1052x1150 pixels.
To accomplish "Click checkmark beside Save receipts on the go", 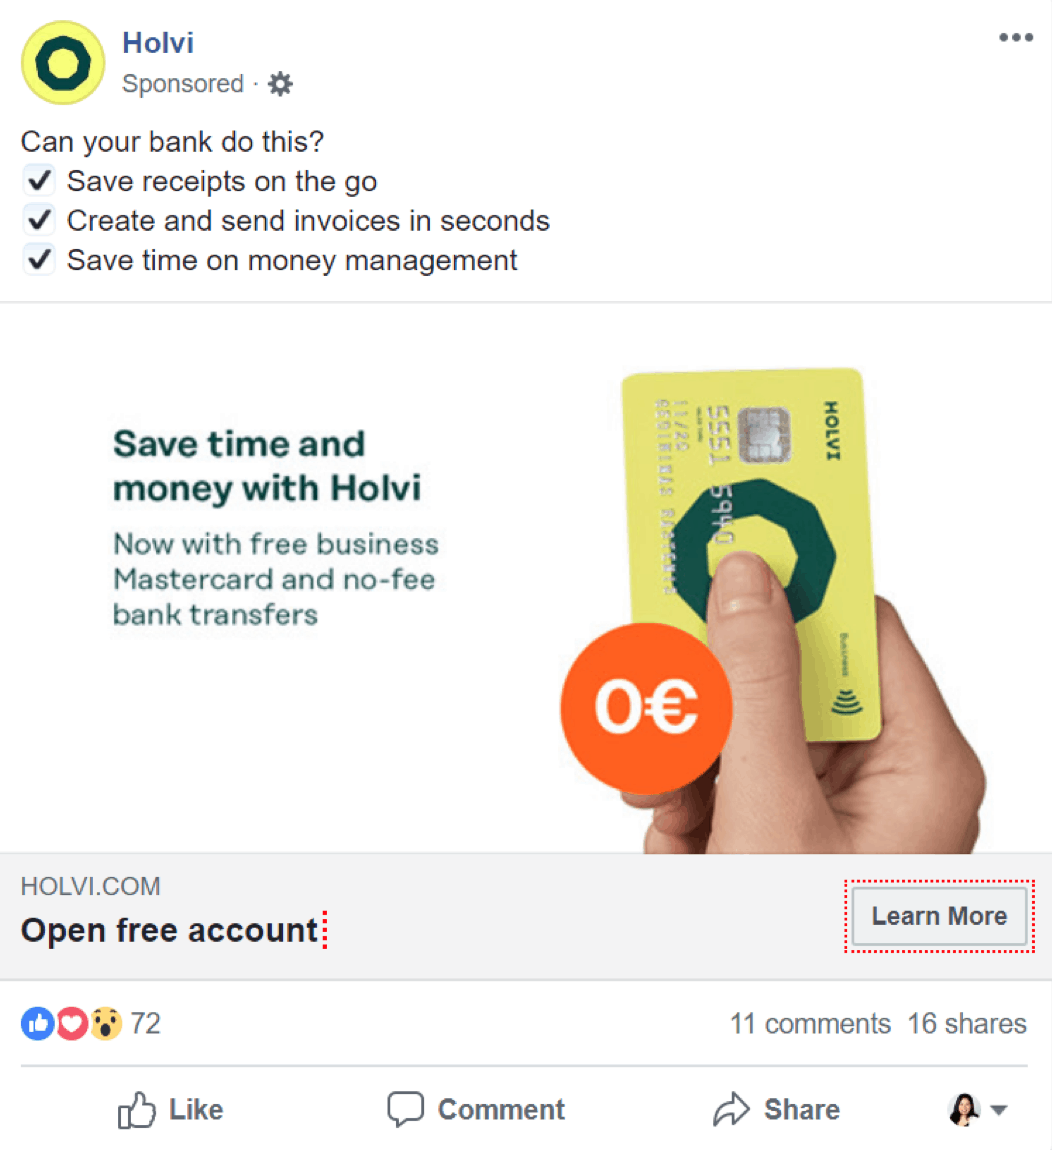I will click(39, 180).
